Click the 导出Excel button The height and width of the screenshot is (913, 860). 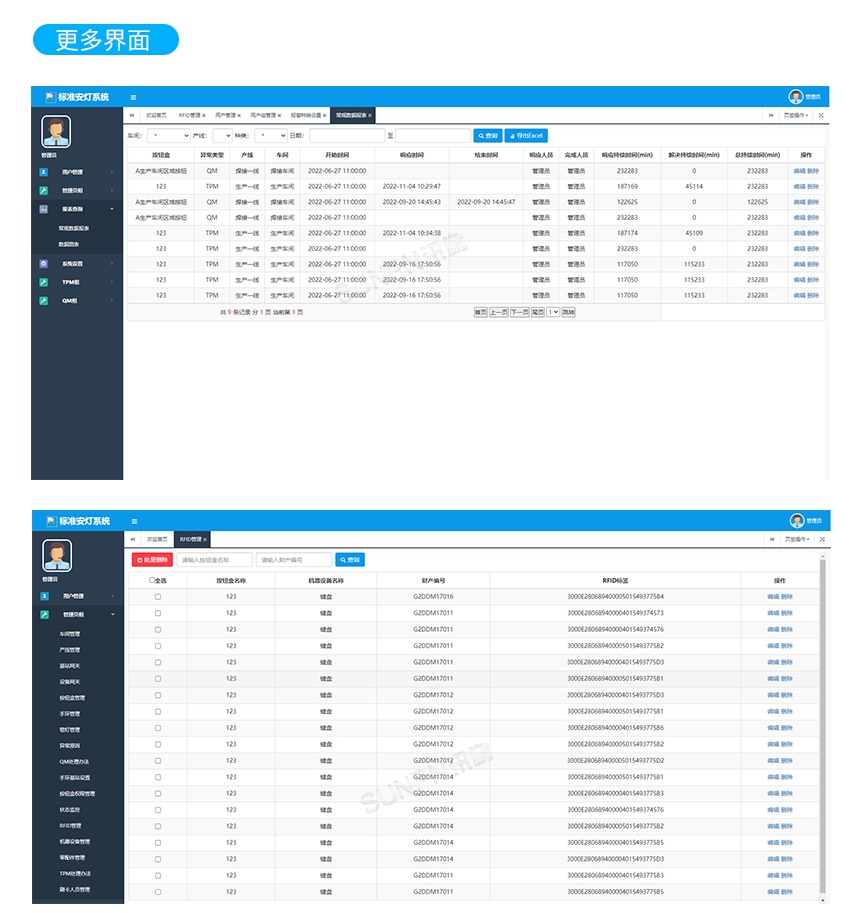pyautogui.click(x=525, y=135)
